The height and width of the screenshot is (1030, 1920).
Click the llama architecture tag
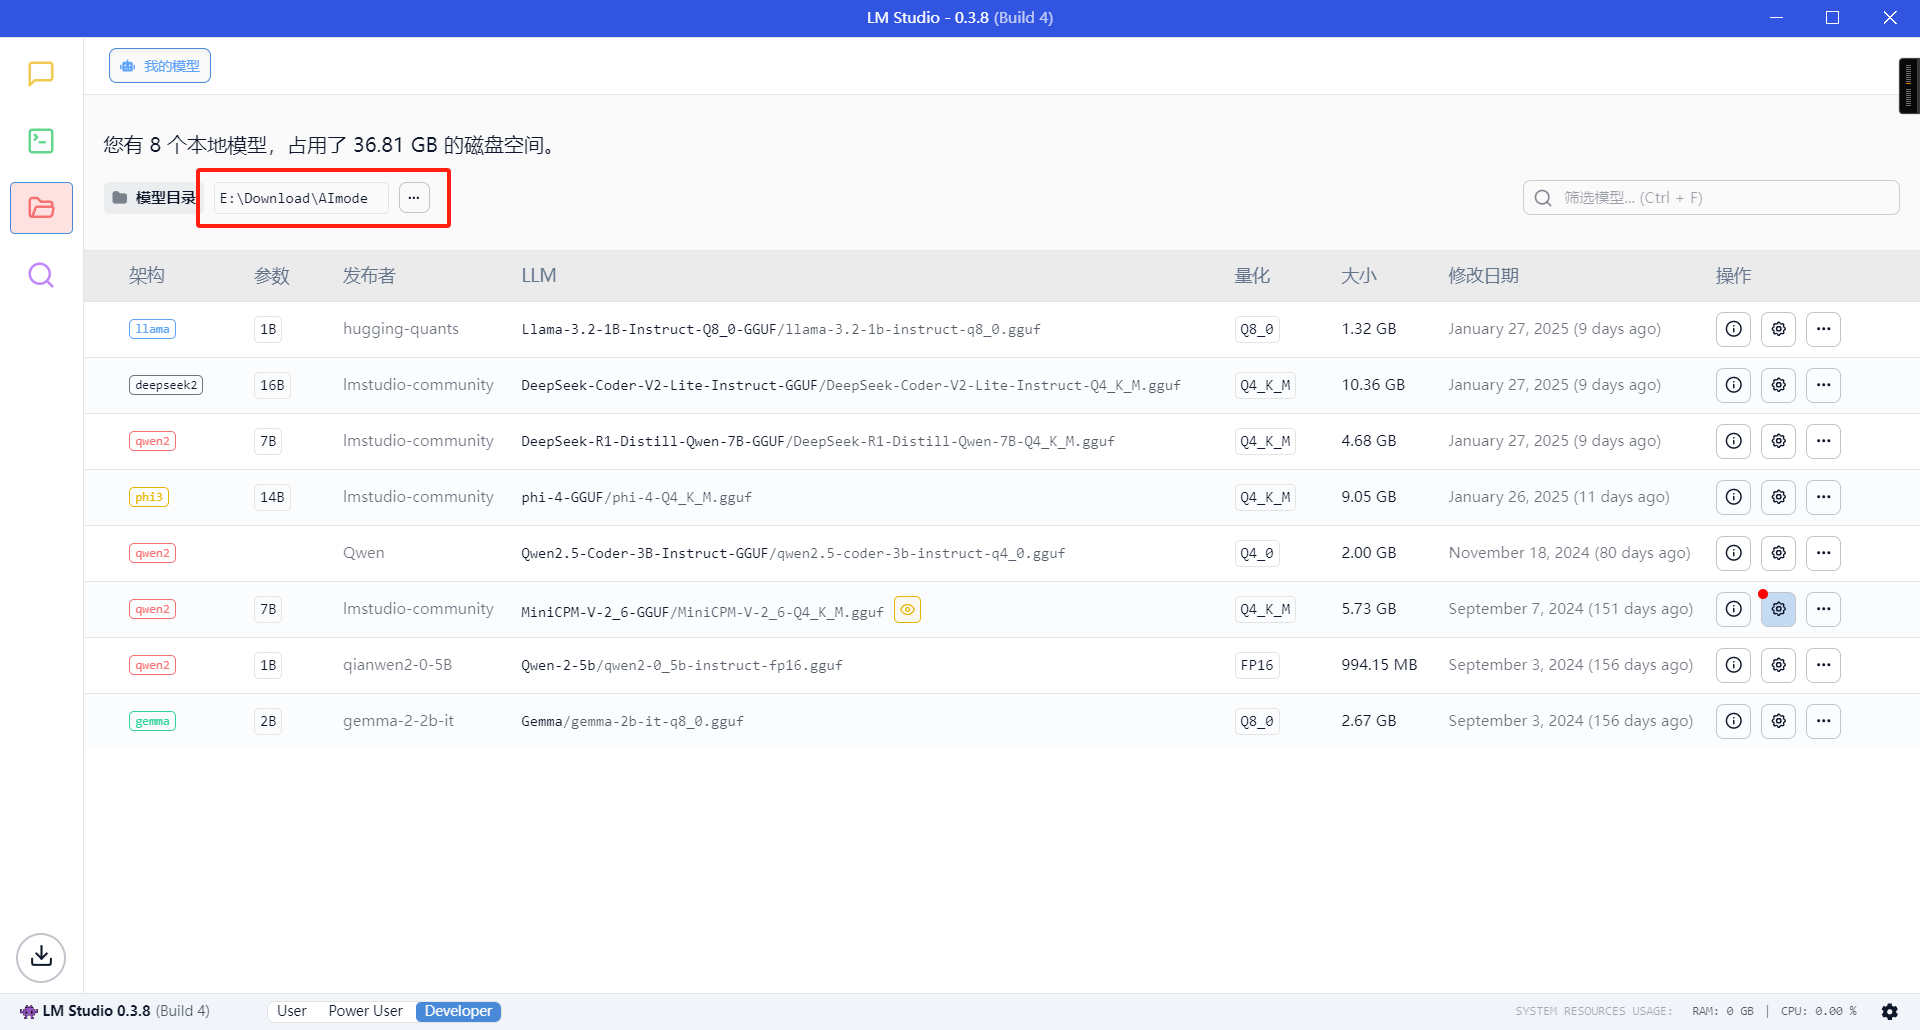point(153,329)
